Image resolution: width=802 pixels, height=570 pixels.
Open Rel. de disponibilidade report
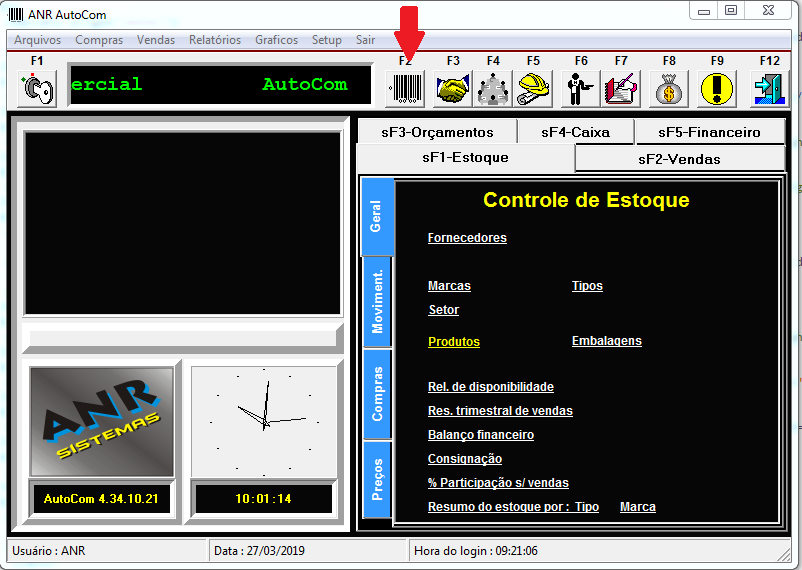(491, 387)
